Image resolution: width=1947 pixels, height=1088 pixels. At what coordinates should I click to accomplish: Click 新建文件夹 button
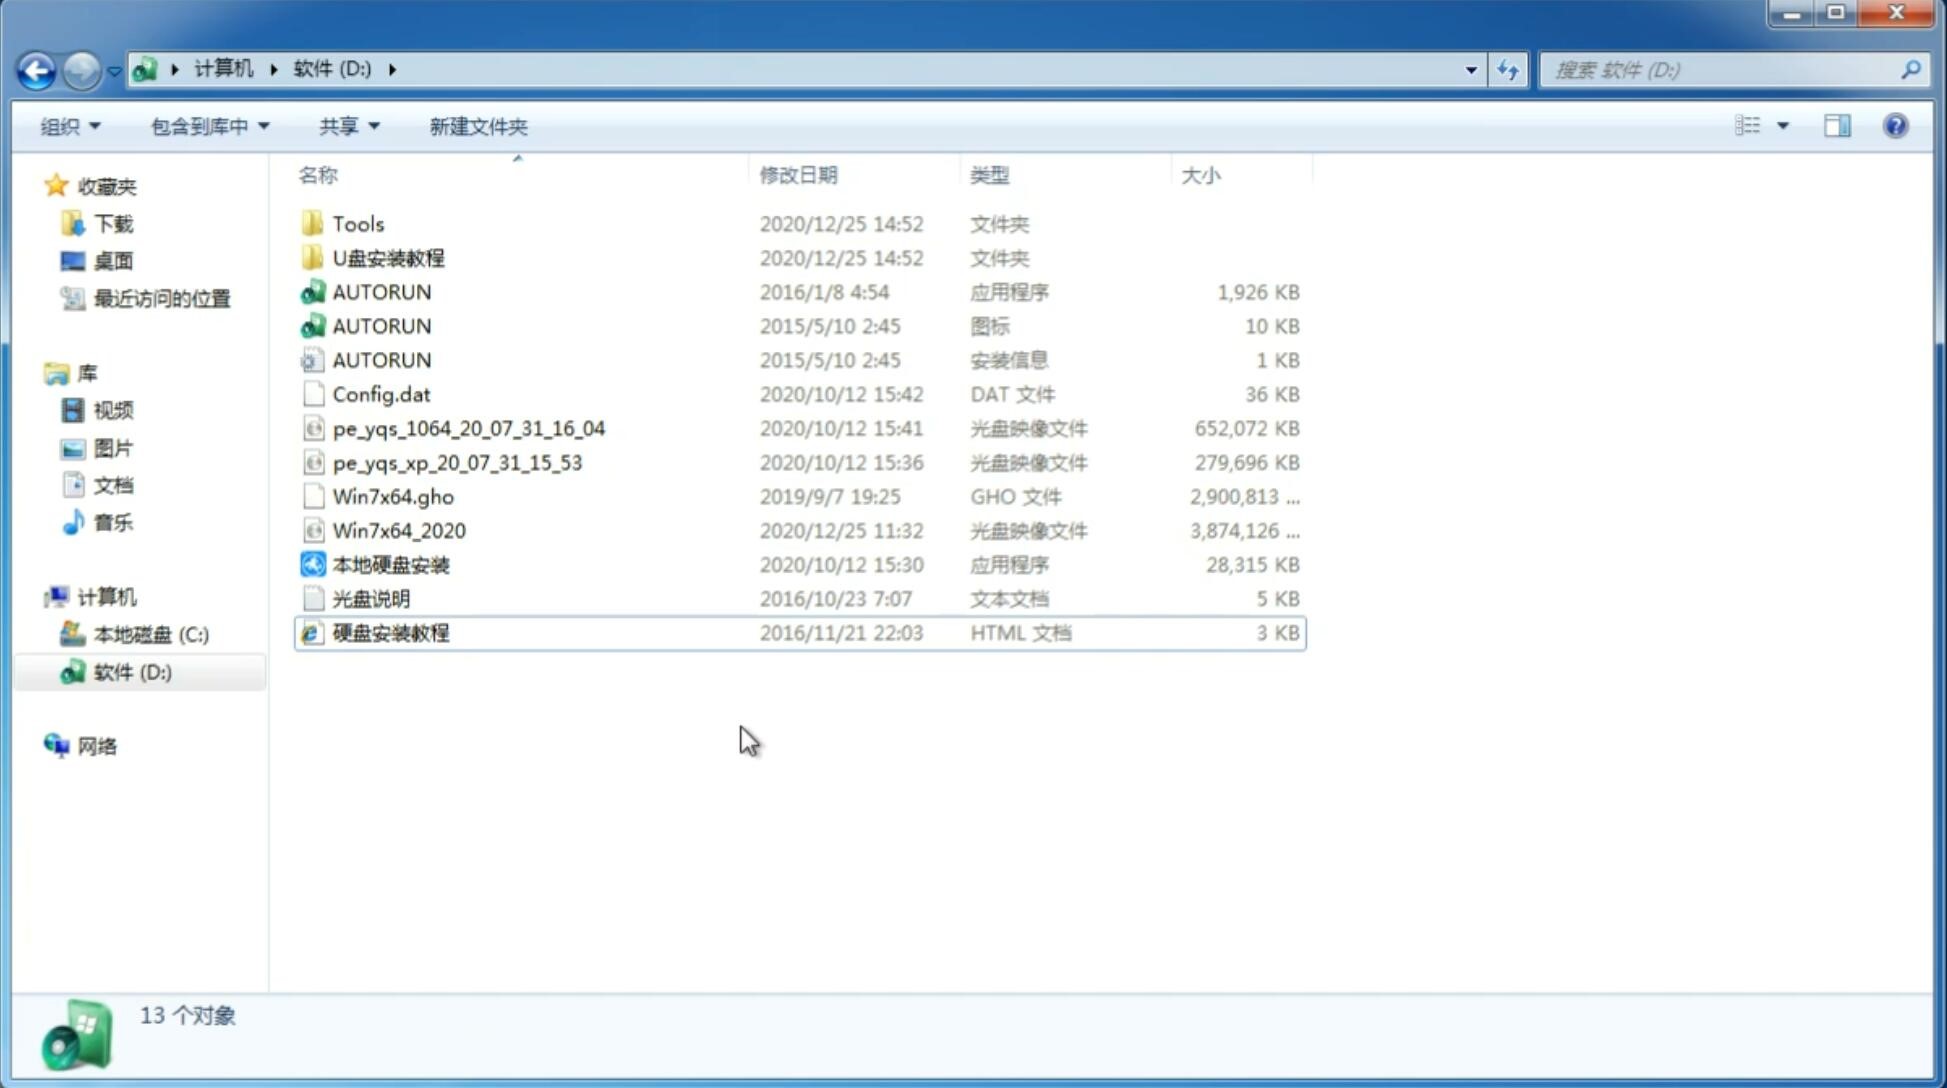(477, 126)
